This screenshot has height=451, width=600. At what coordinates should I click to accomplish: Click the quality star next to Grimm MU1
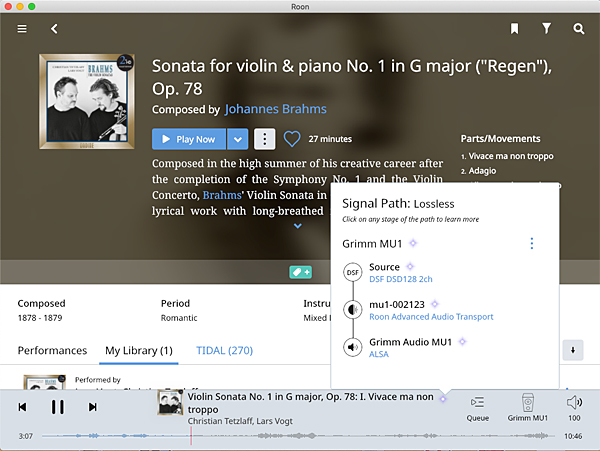coord(413,243)
